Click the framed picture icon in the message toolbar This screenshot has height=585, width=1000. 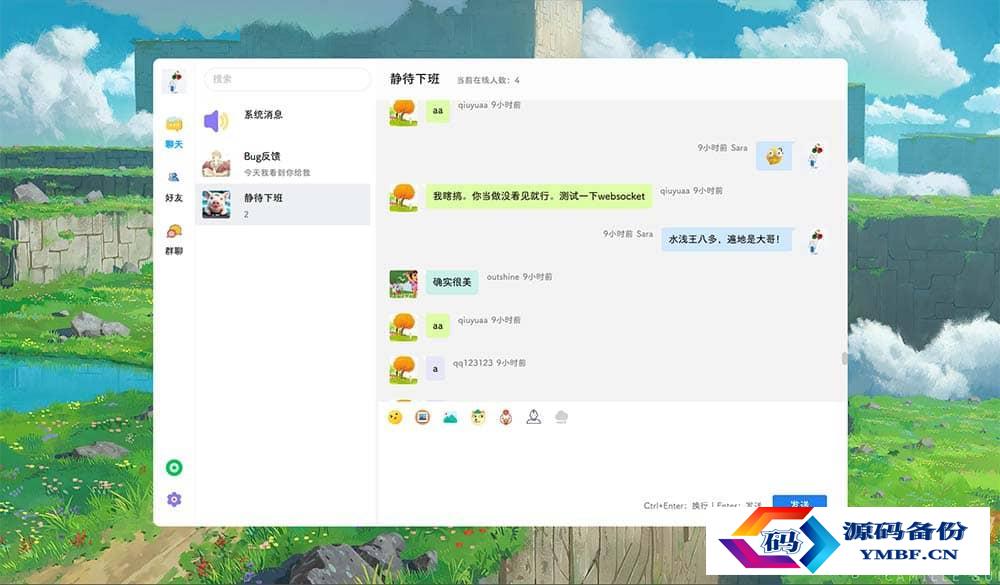pyautogui.click(x=422, y=417)
